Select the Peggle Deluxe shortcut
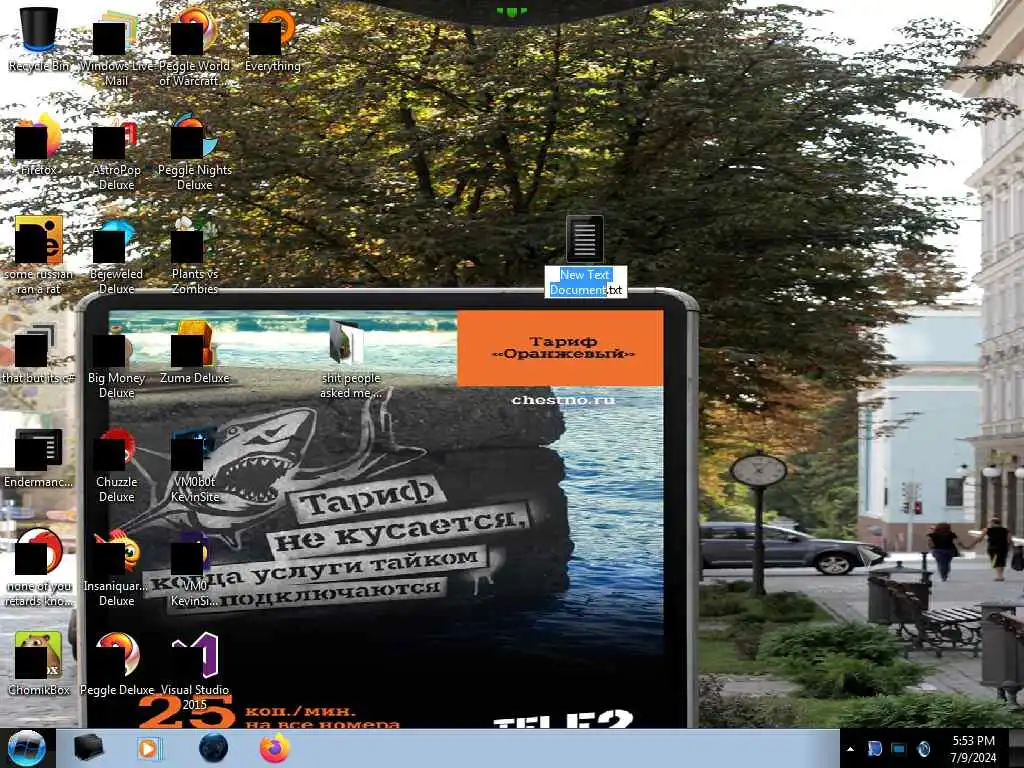Viewport: 1024px width, 768px height. tap(116, 663)
